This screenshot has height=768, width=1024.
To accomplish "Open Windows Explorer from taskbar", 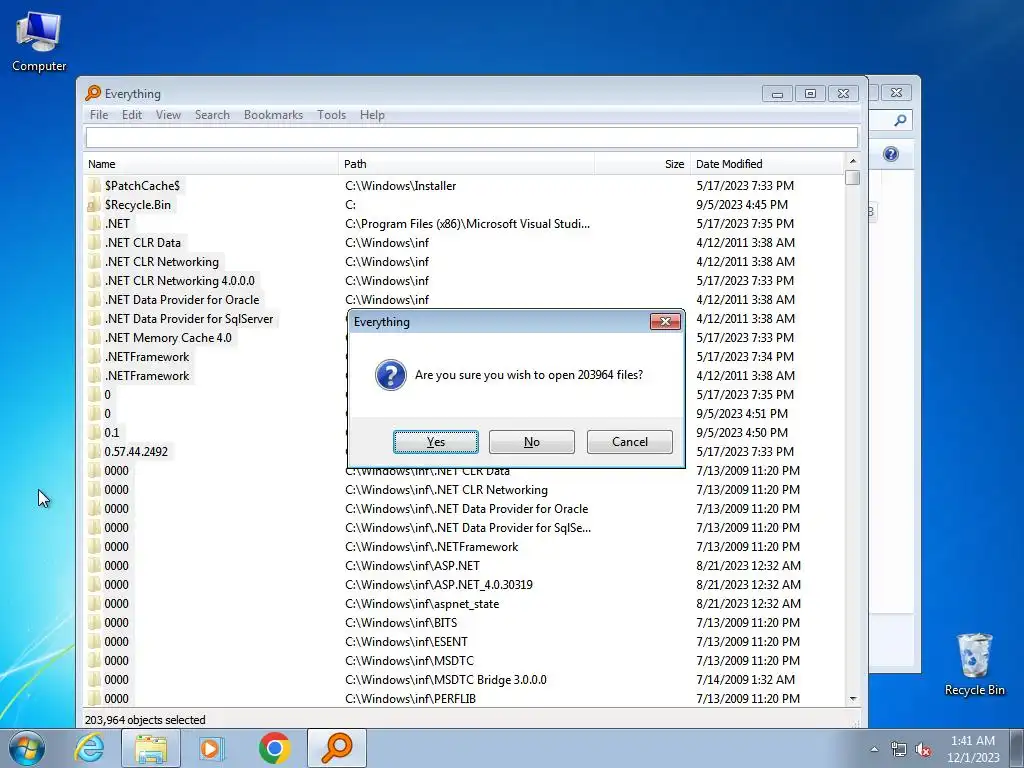I will (x=151, y=748).
